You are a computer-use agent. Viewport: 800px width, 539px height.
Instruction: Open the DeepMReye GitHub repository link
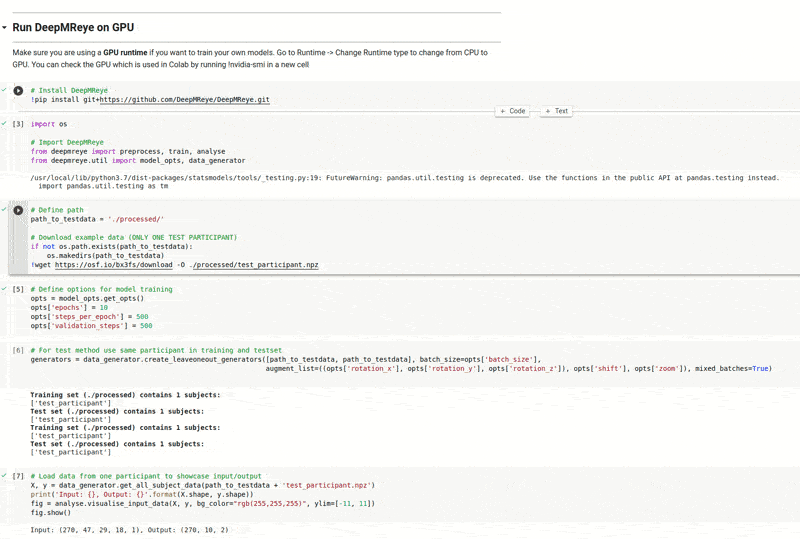click(x=184, y=100)
